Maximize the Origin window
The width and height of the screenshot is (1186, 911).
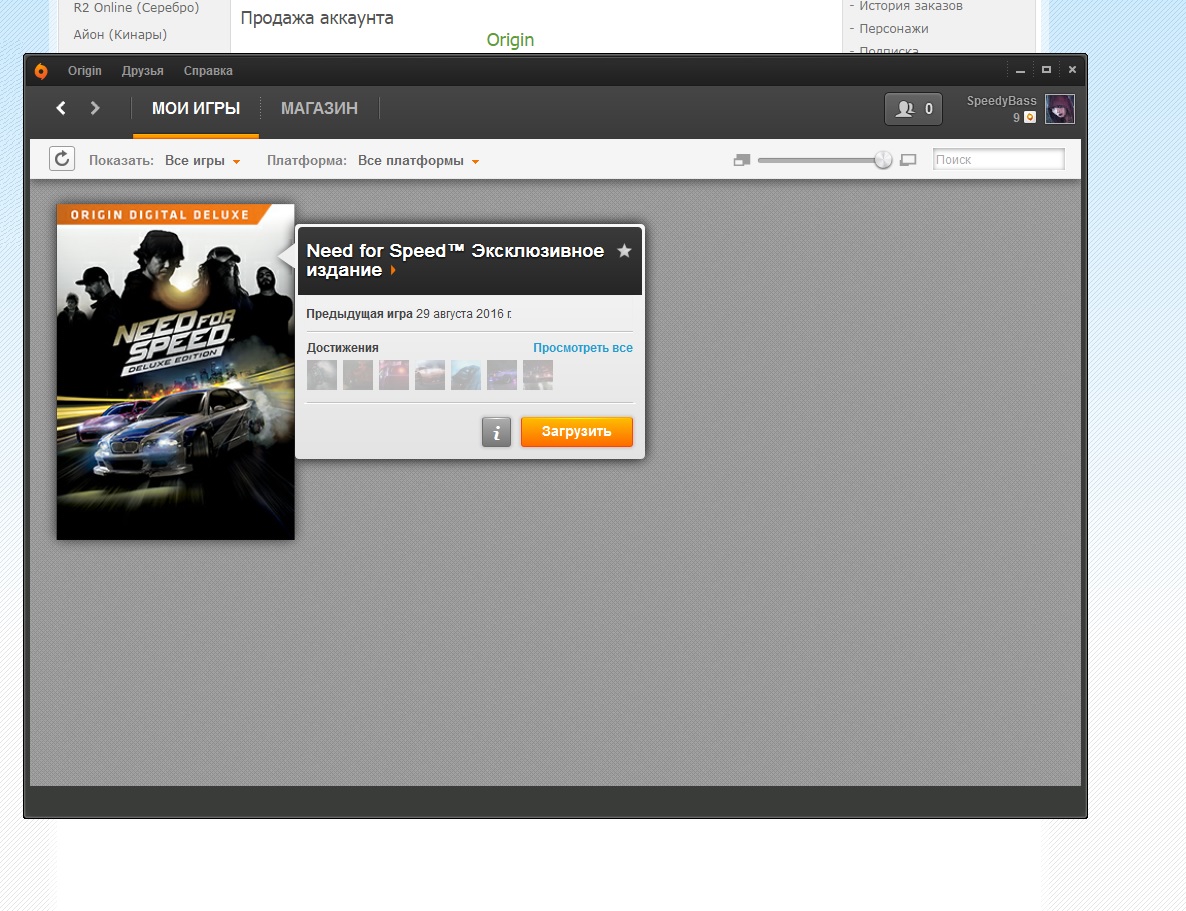point(1046,70)
